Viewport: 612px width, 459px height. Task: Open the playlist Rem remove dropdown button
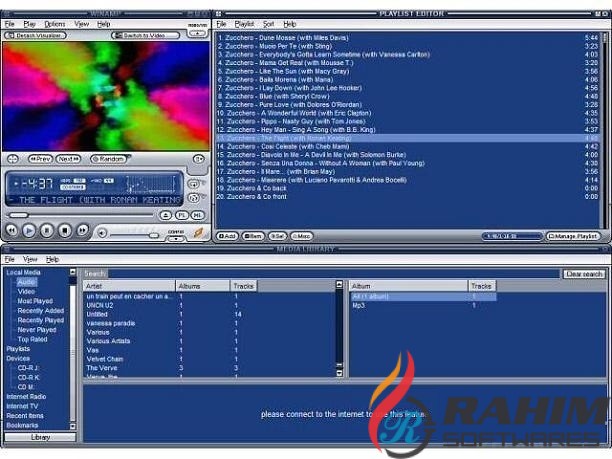(253, 236)
